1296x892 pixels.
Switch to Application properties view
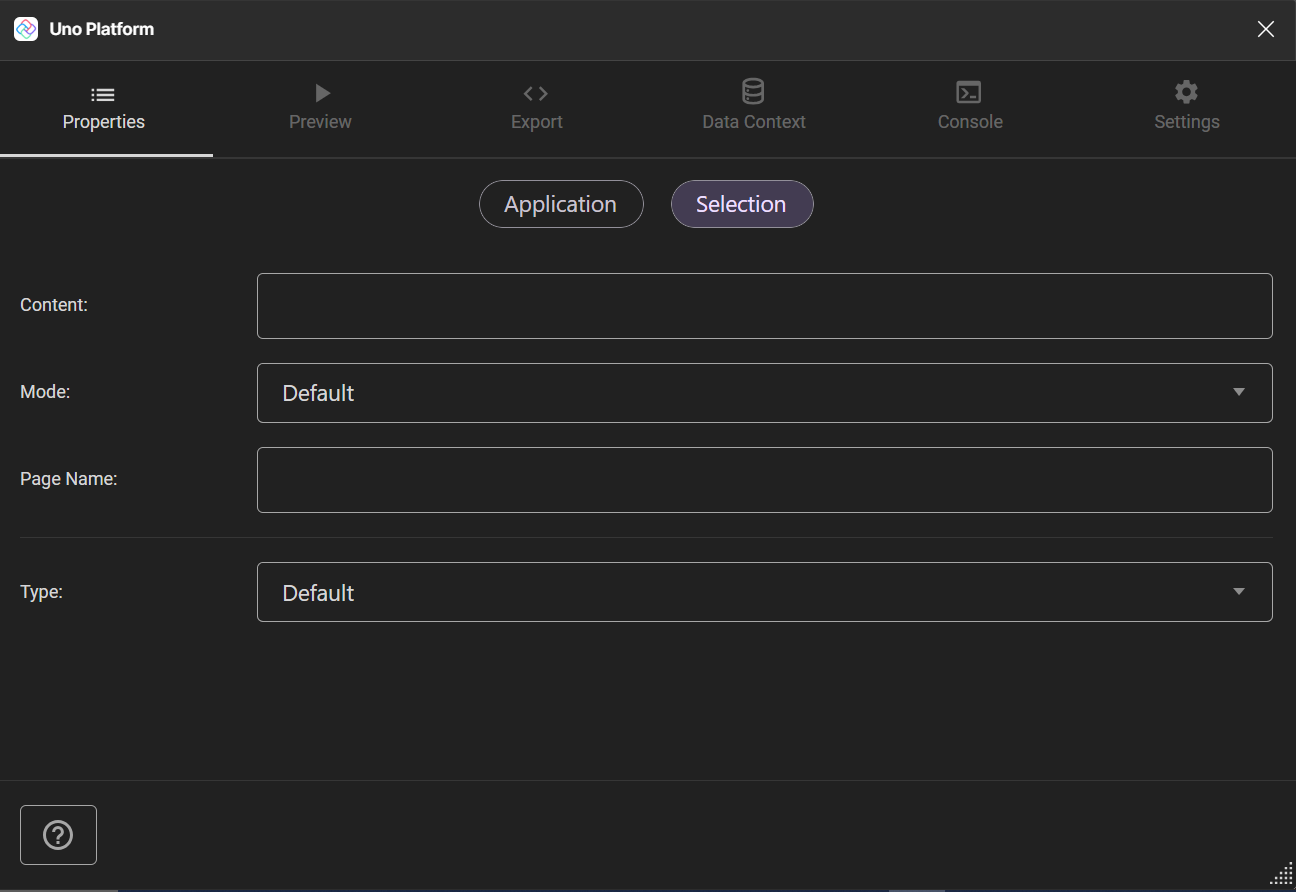(561, 203)
